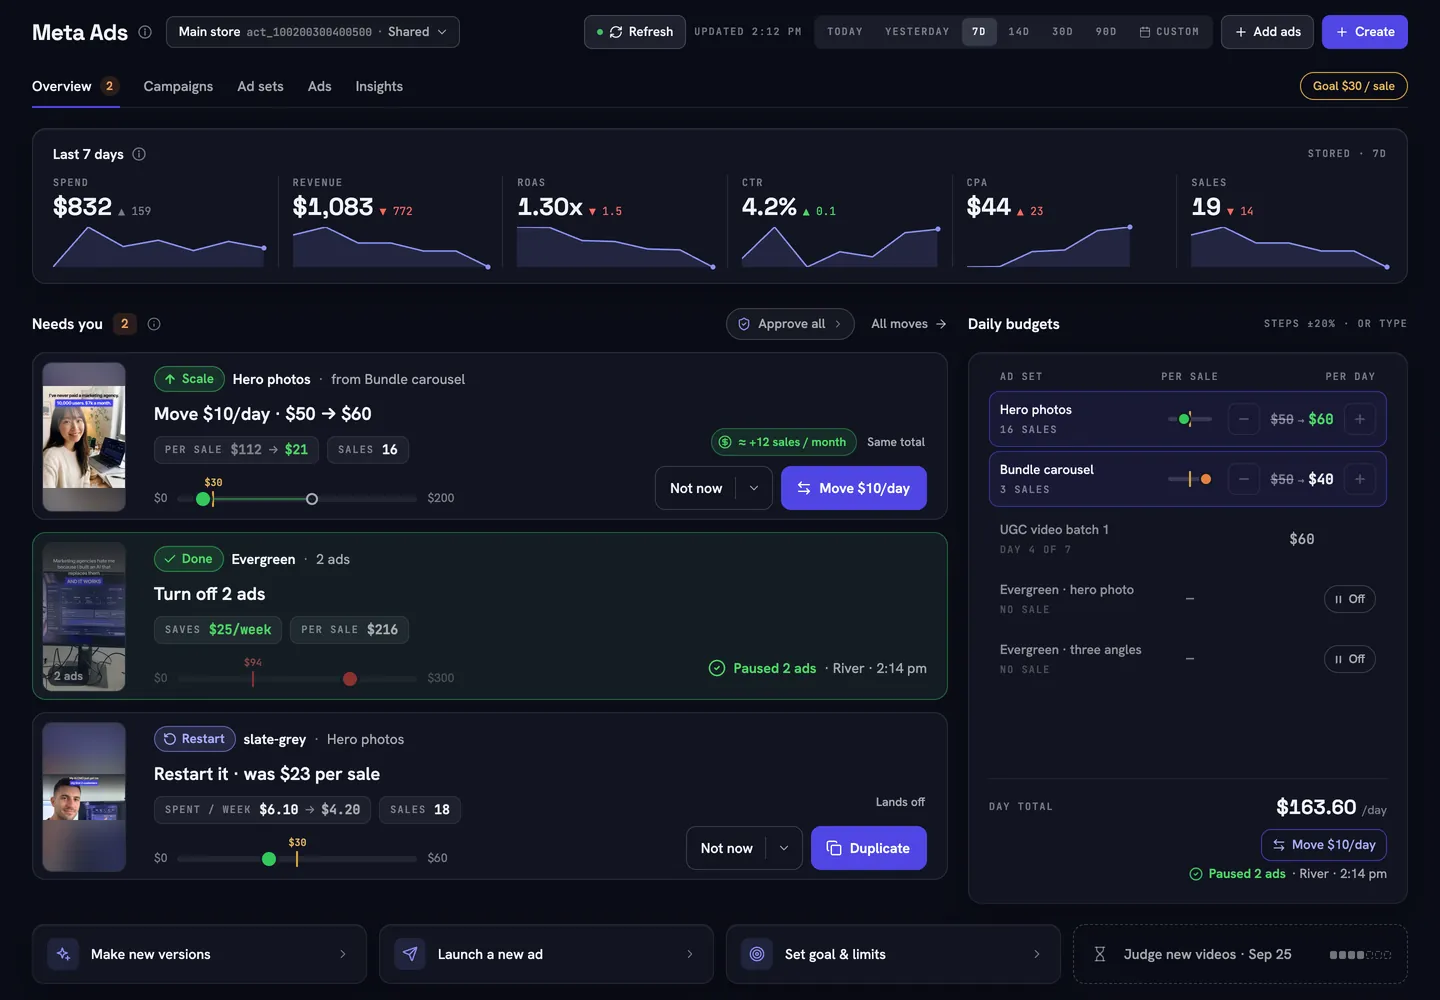Increase Bundle carousel daily budget
Screen dimensions: 1440x1000
point(1360,479)
